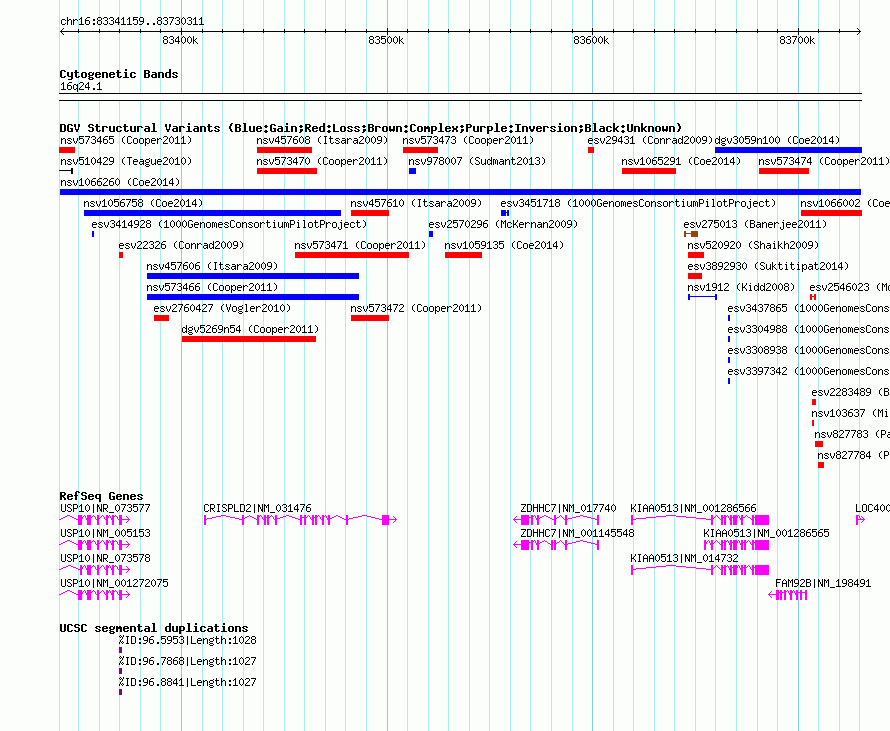Select esv3414928 variant label
The image size is (890, 731).
[229, 224]
